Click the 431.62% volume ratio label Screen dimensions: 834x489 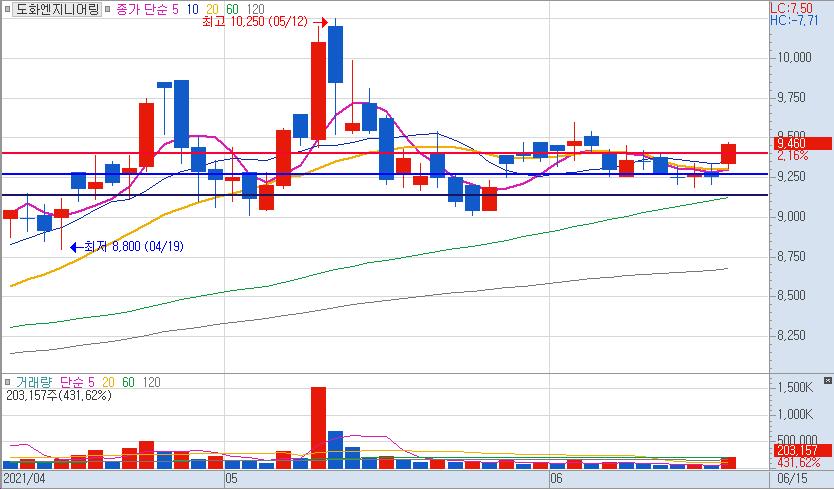(x=798, y=462)
